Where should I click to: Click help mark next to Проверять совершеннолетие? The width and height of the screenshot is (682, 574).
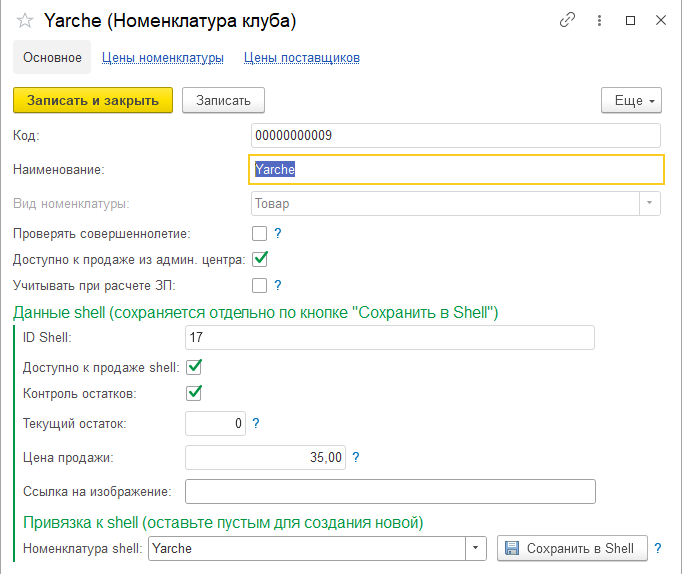[x=278, y=233]
